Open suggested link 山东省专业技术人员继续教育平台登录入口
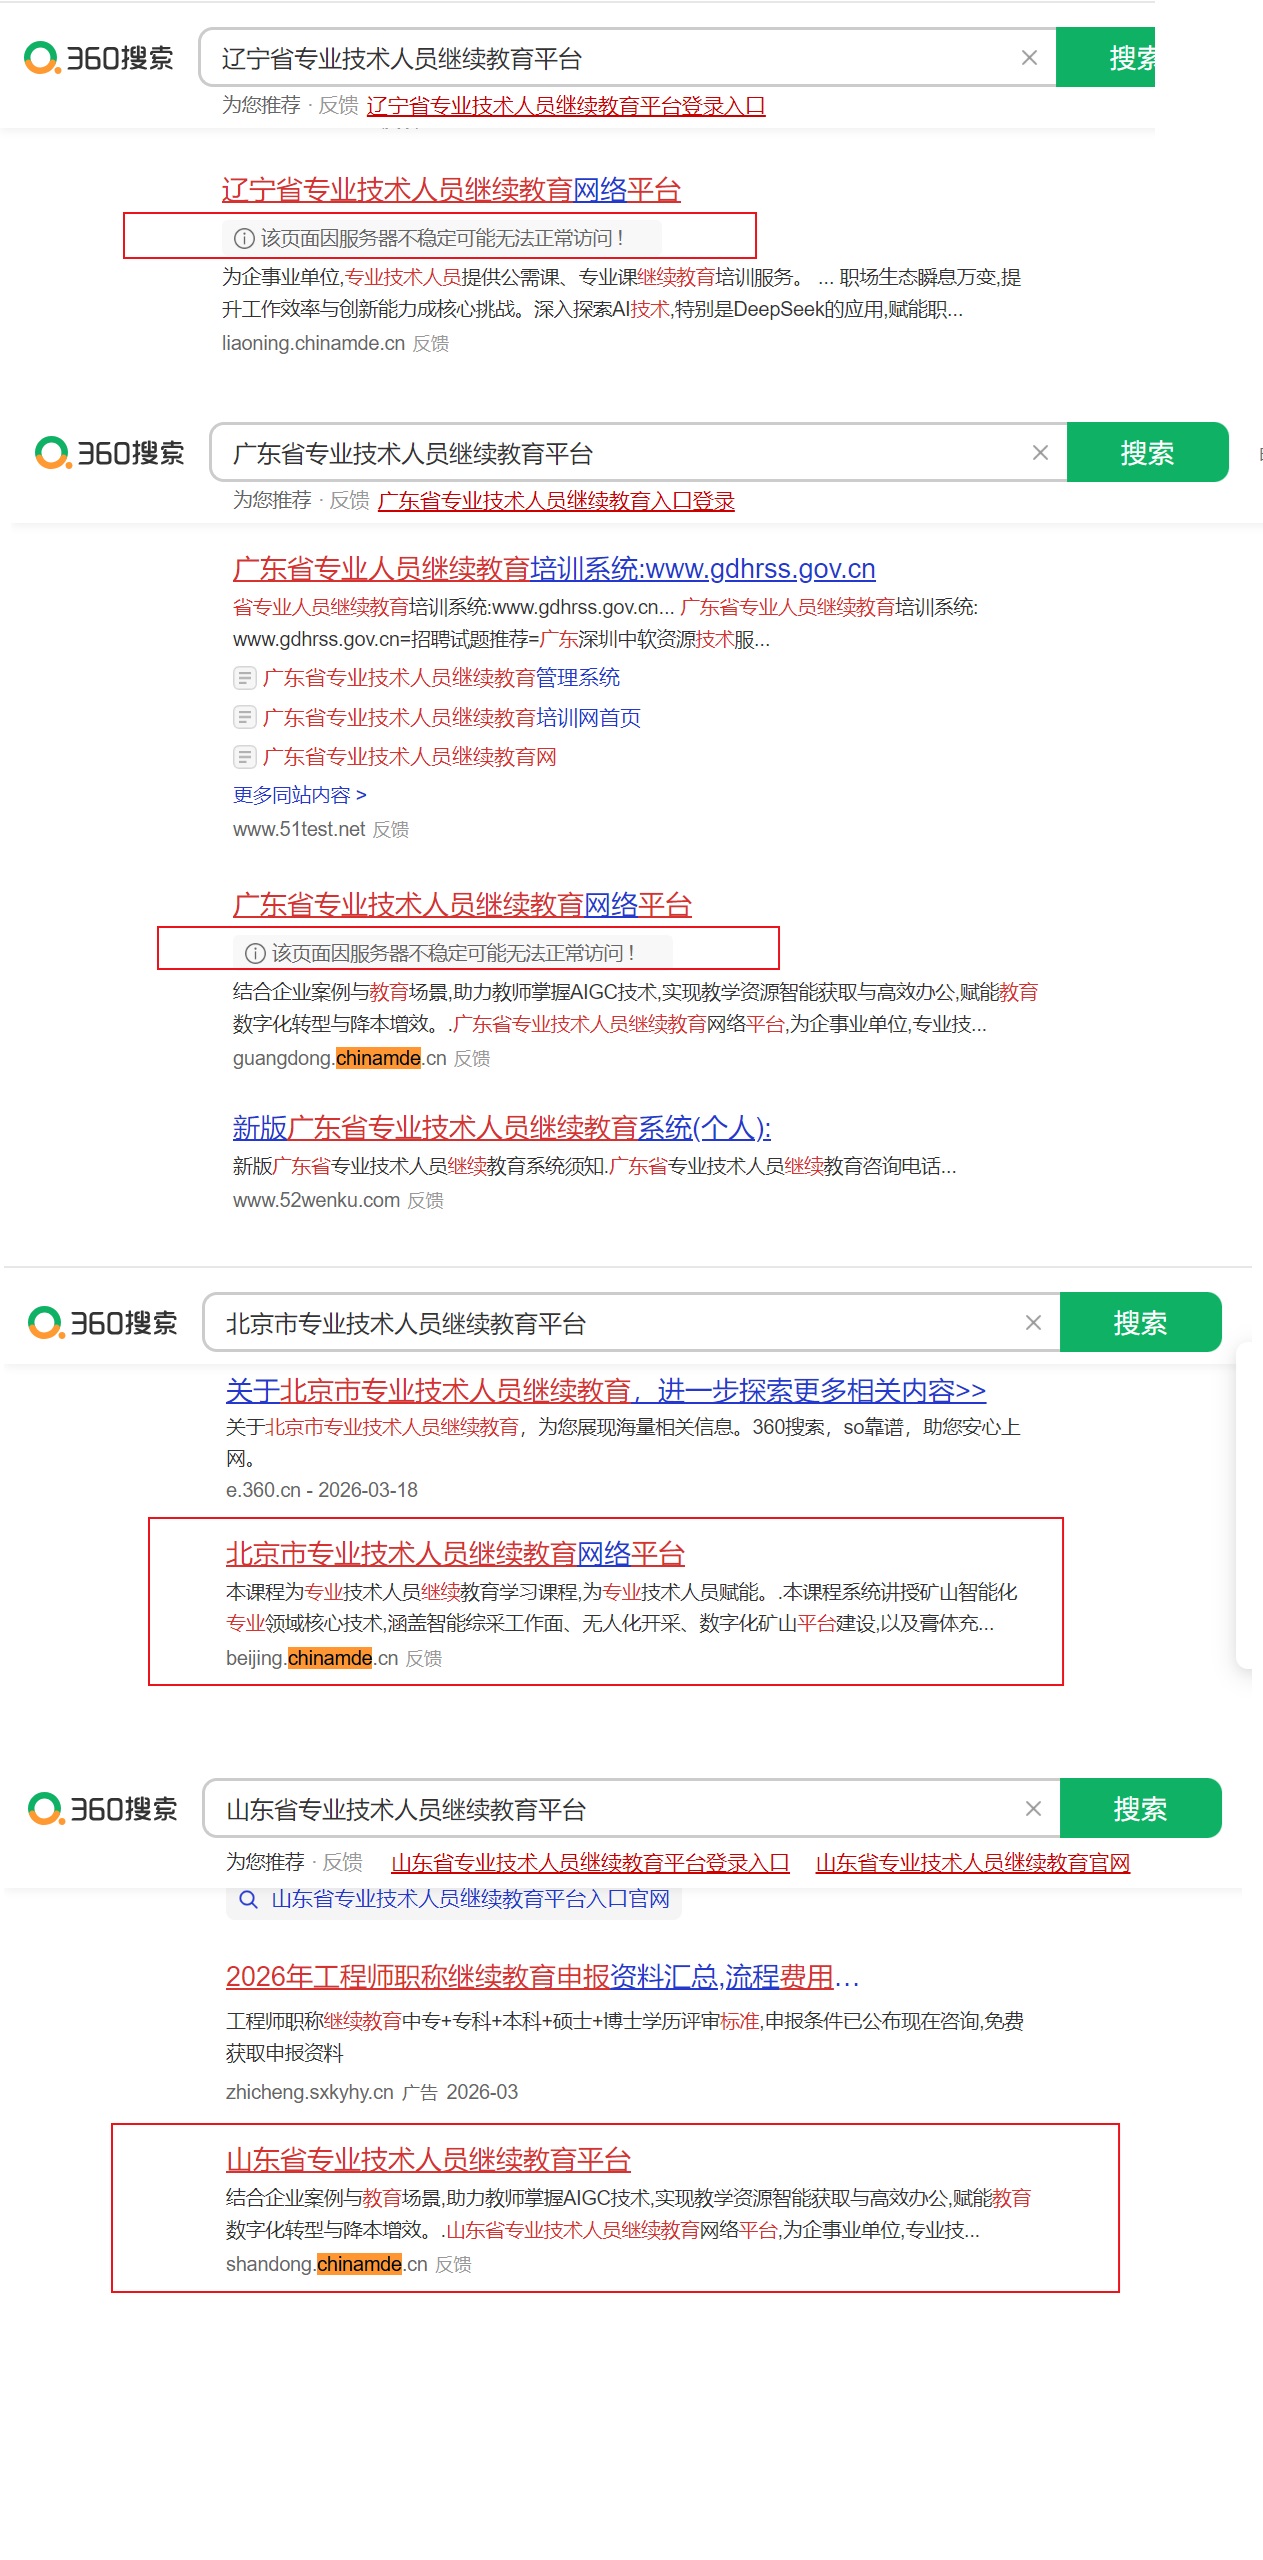 [590, 1863]
